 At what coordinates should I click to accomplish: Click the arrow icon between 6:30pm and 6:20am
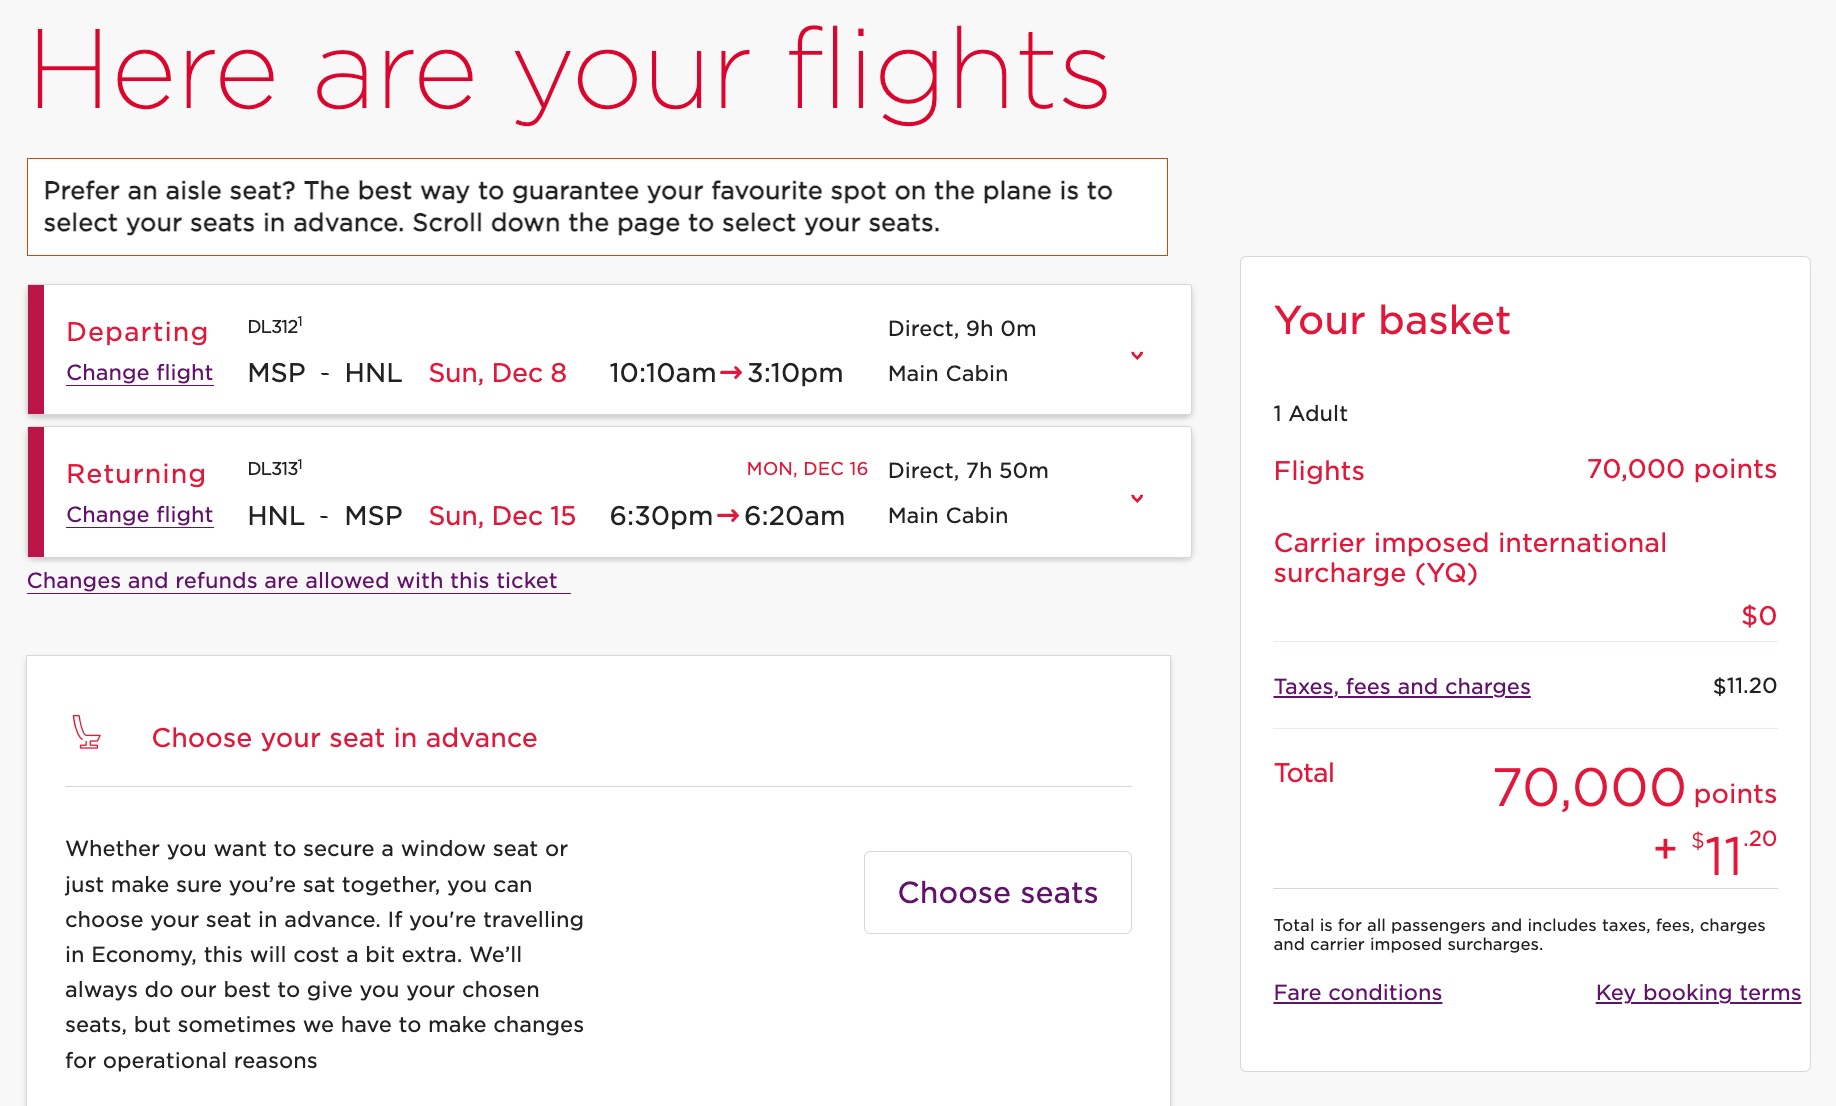(727, 515)
